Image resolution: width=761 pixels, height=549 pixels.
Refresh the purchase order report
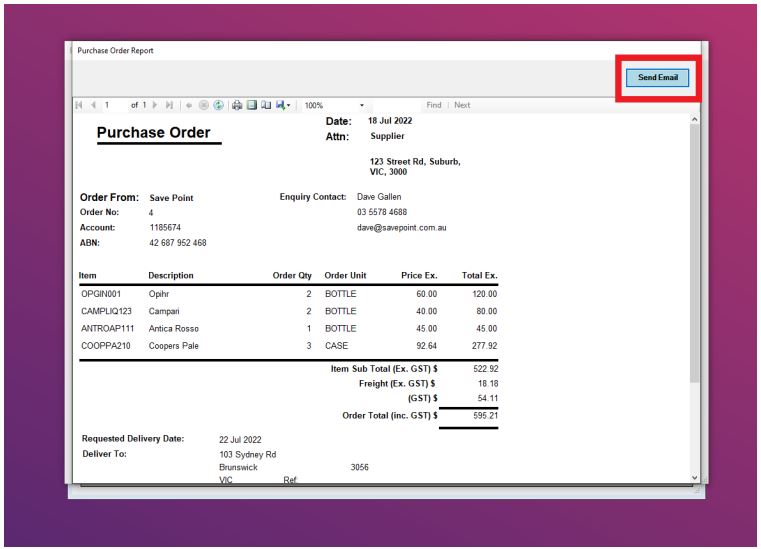pos(216,105)
